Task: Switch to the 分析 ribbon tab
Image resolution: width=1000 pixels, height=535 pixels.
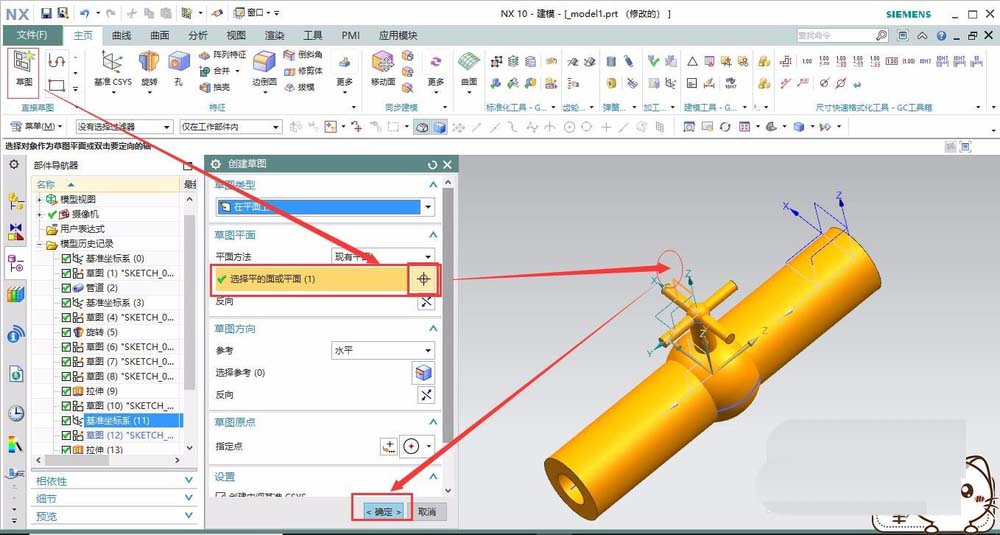Action: click(198, 36)
